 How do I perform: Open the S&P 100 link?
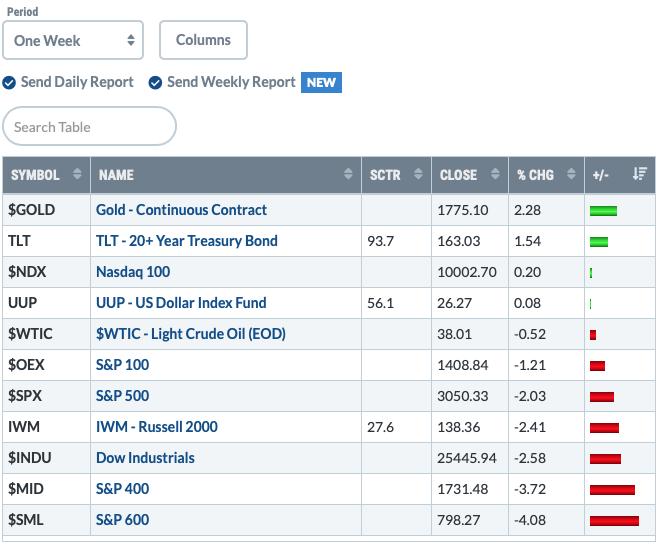(122, 365)
